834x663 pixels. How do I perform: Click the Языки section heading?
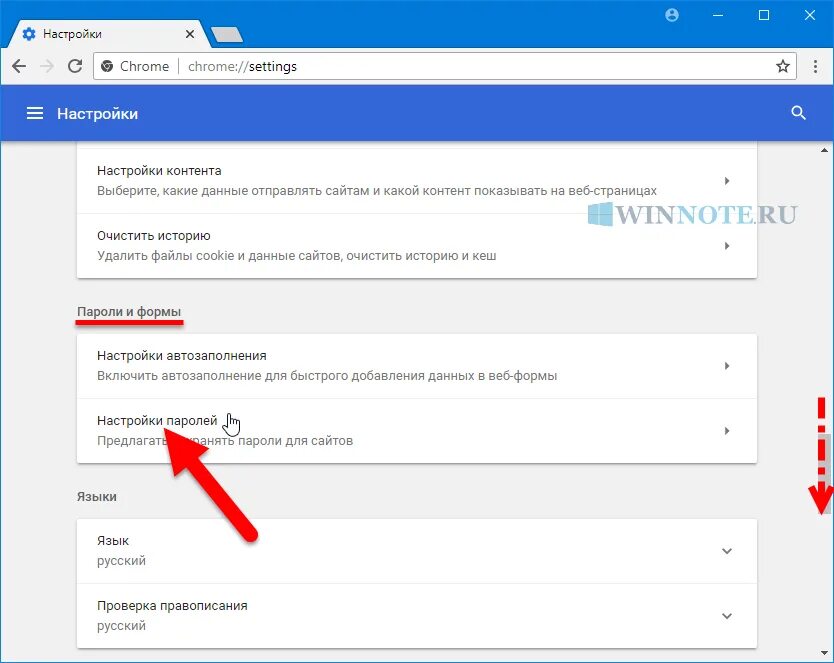[97, 497]
